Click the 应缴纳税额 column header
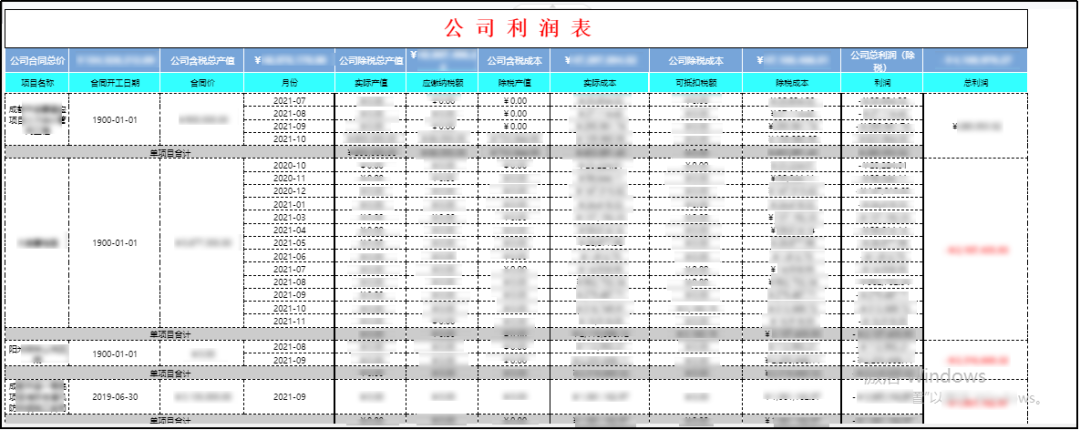Viewport: 1080px width, 430px height. (x=443, y=83)
